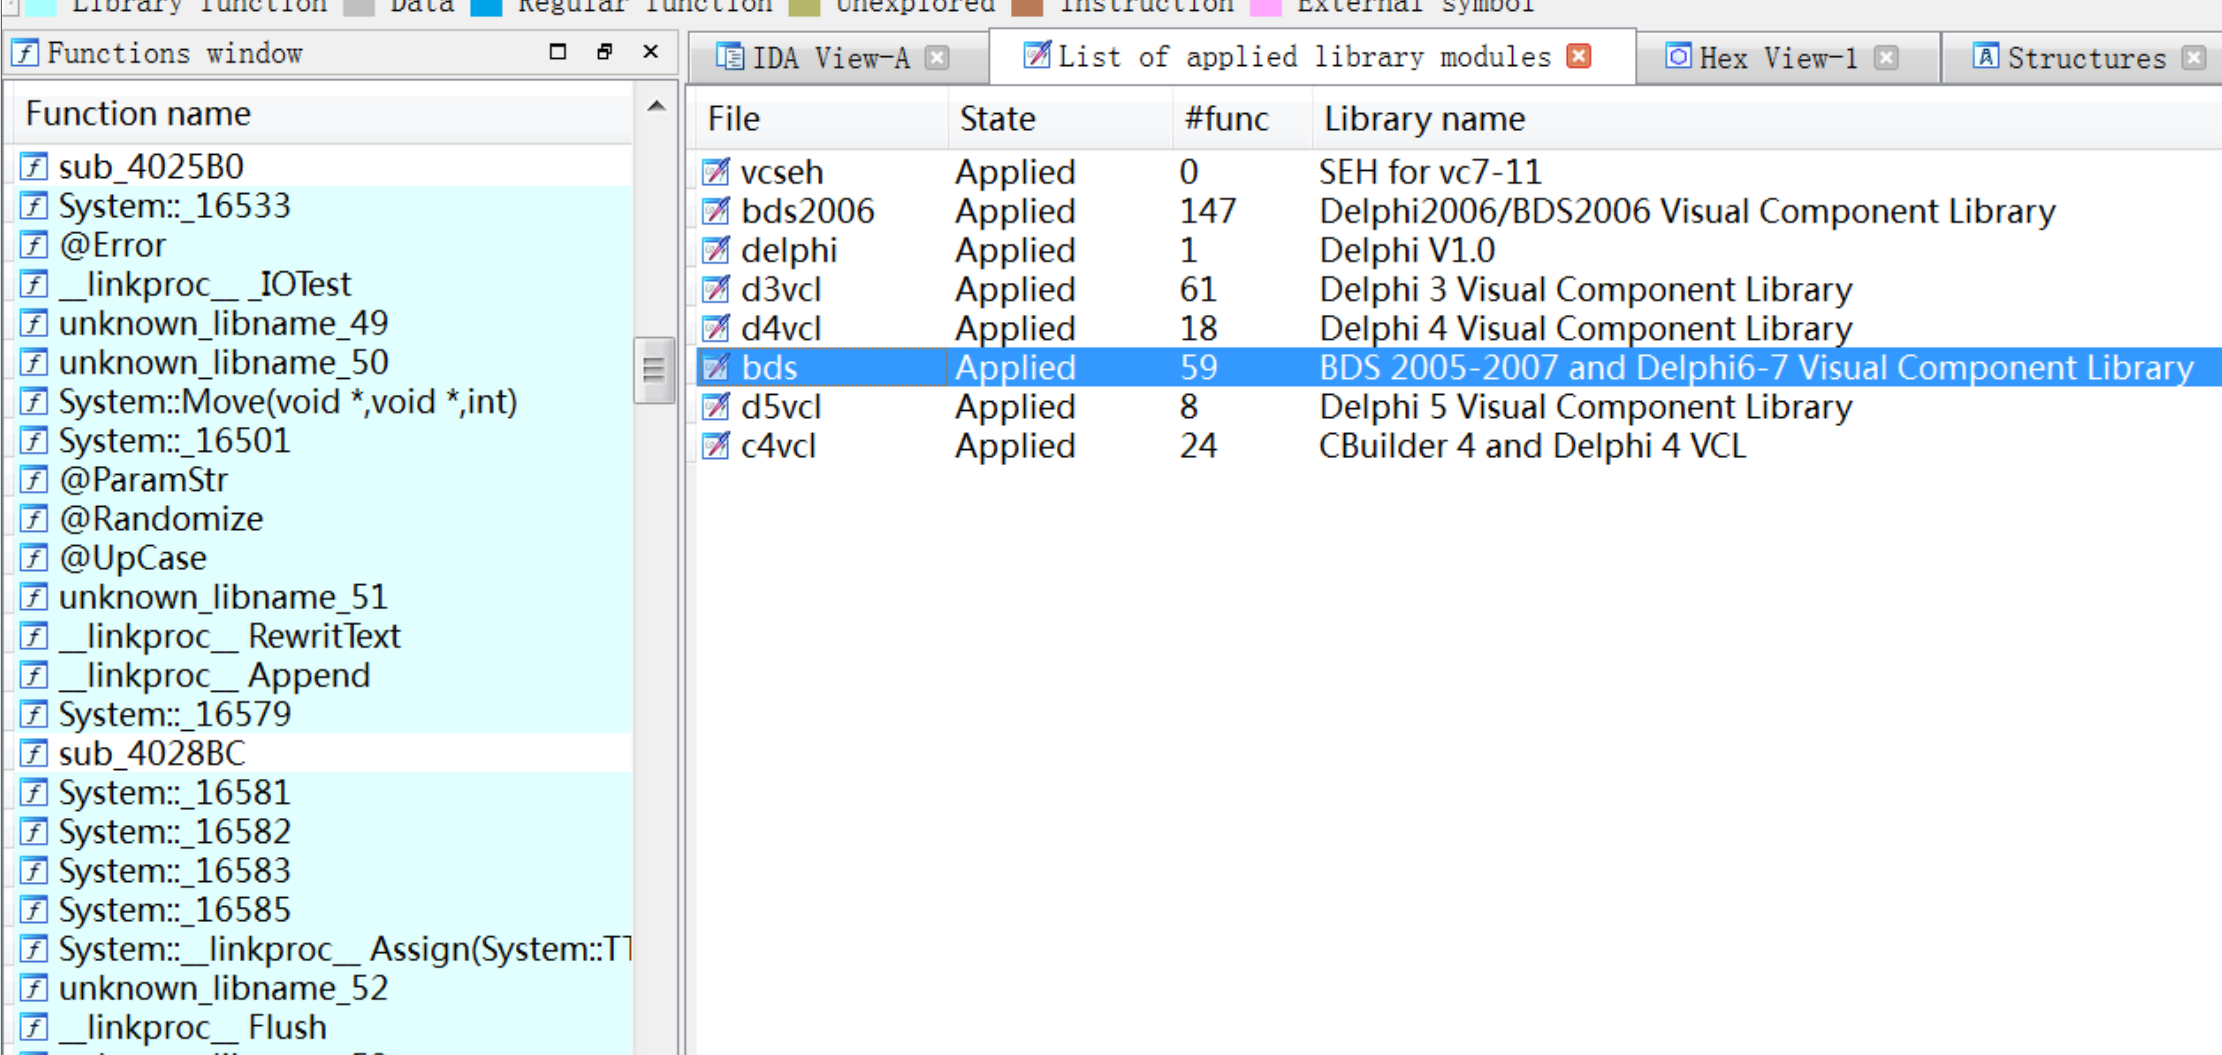2222x1055 pixels.
Task: Click the Structures tab icon
Action: (1985, 57)
